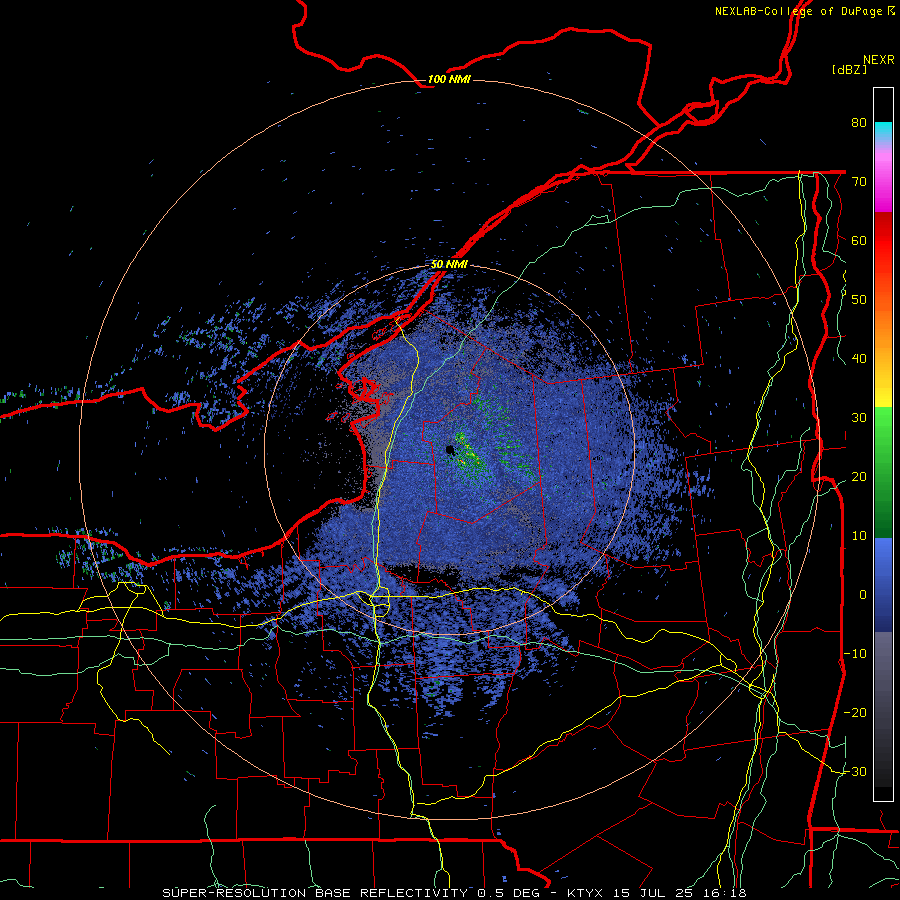
Task: Click the blue band of the color scale
Action: pos(883,584)
